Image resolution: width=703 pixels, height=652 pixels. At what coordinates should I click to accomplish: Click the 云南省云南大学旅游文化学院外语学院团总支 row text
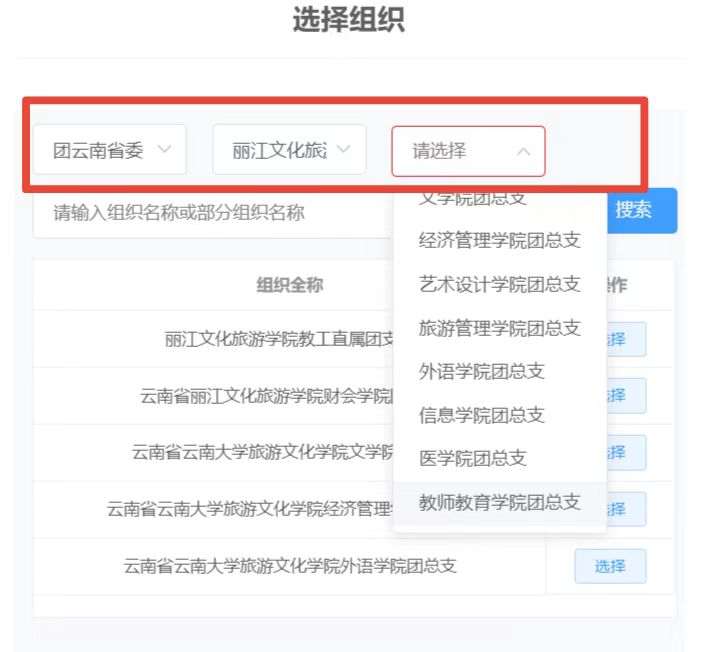290,566
